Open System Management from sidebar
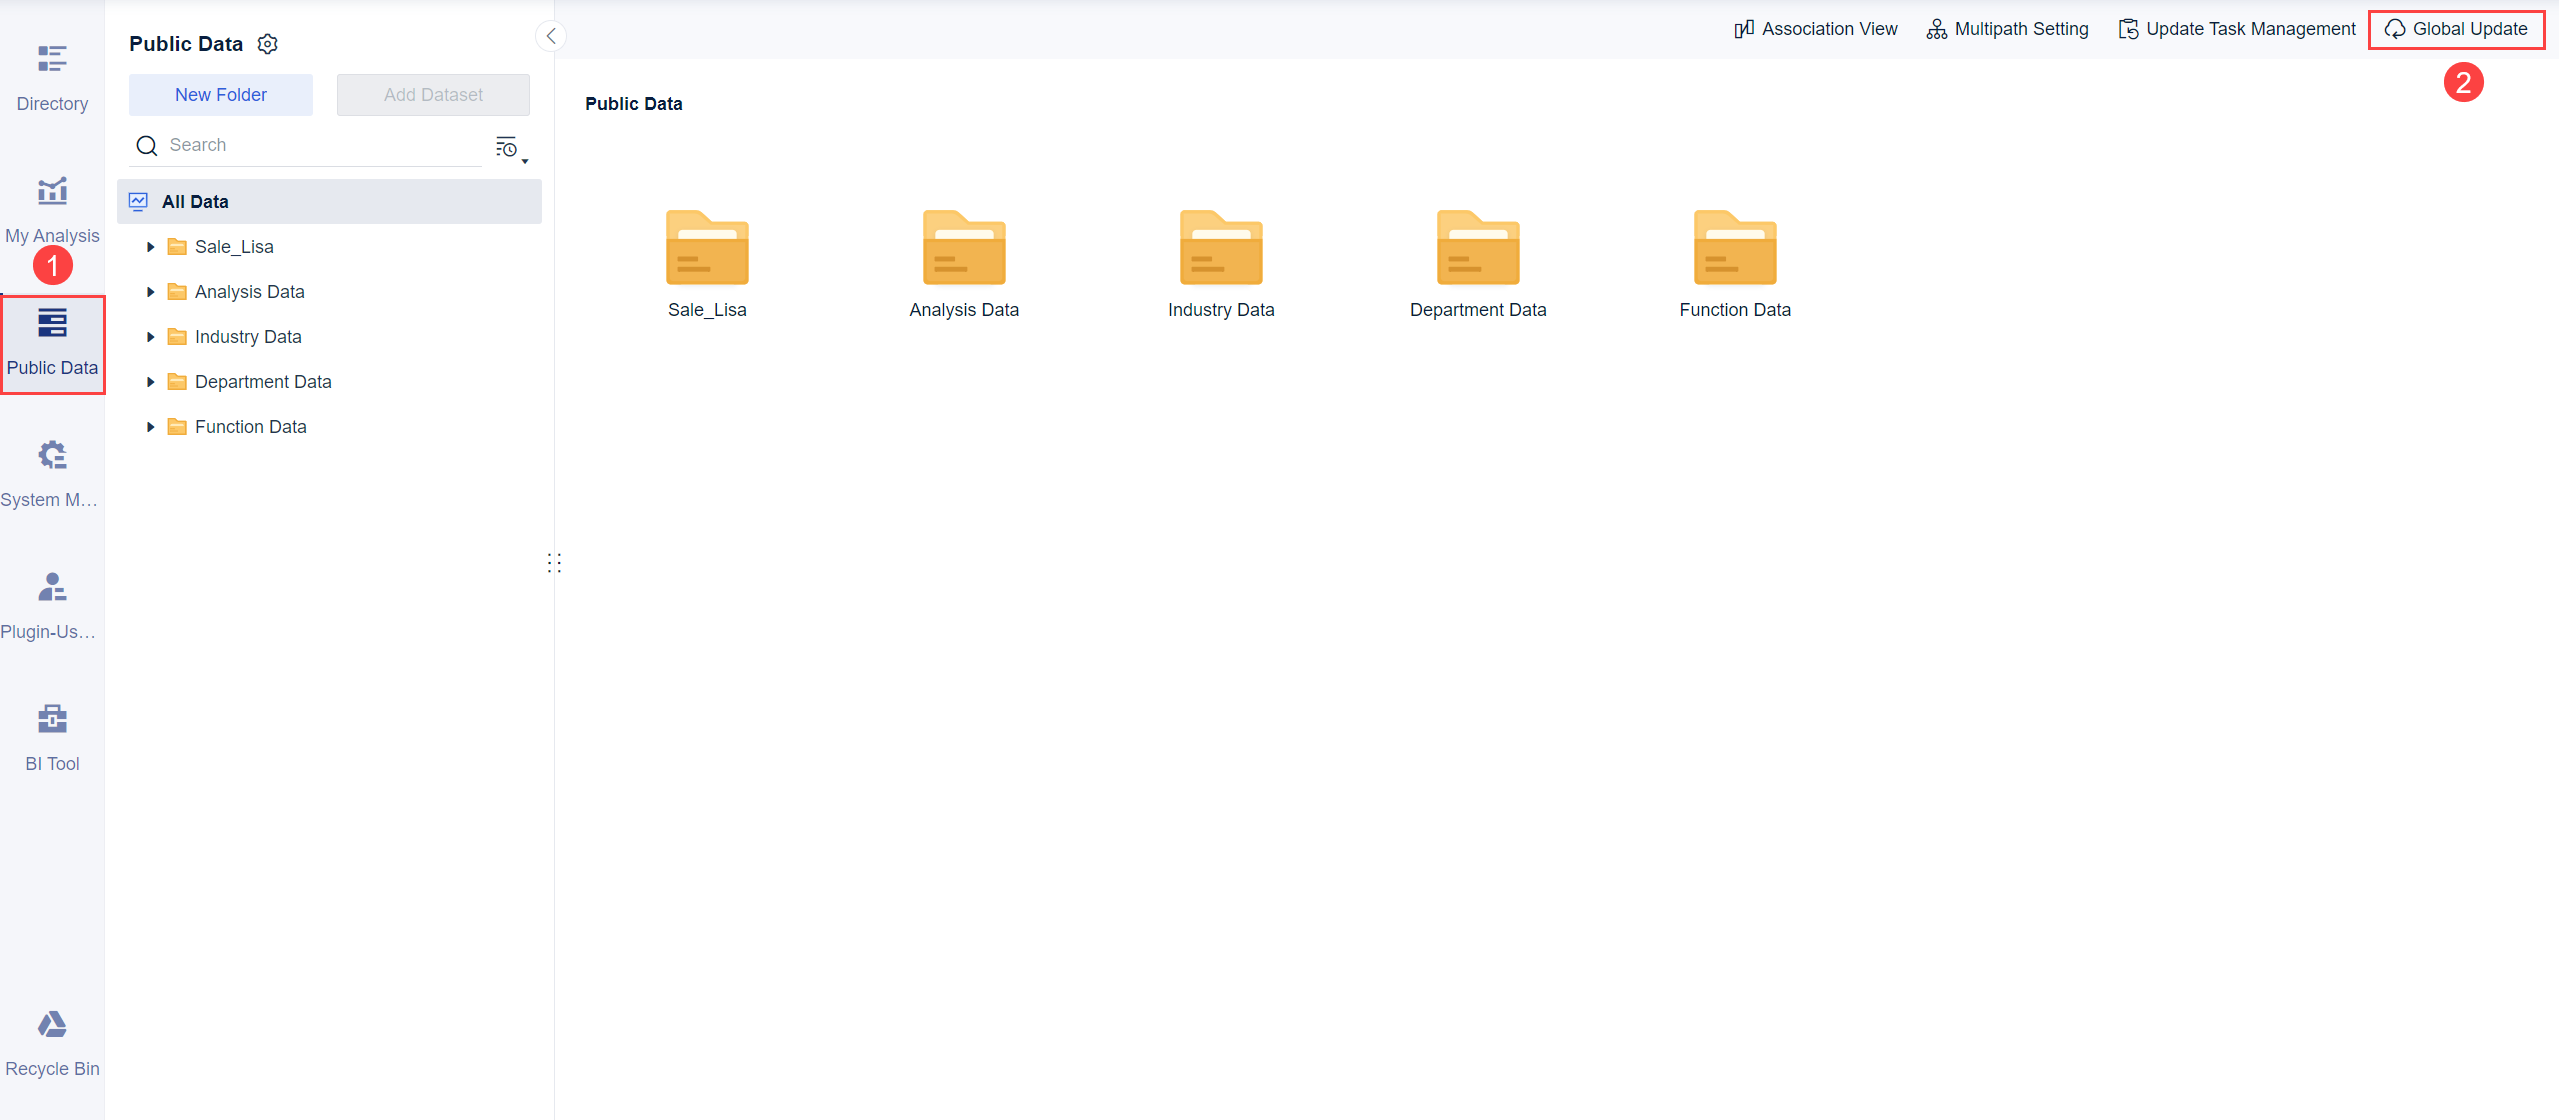Viewport: 2559px width, 1120px height. (51, 471)
